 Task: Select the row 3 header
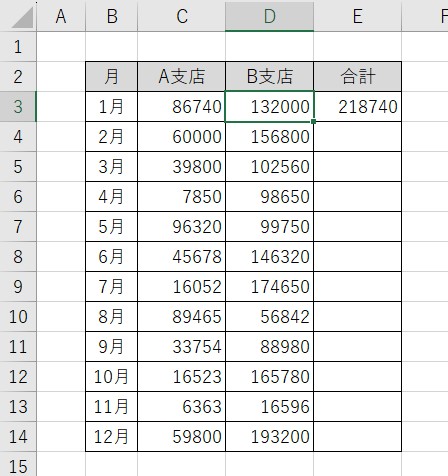pos(18,107)
